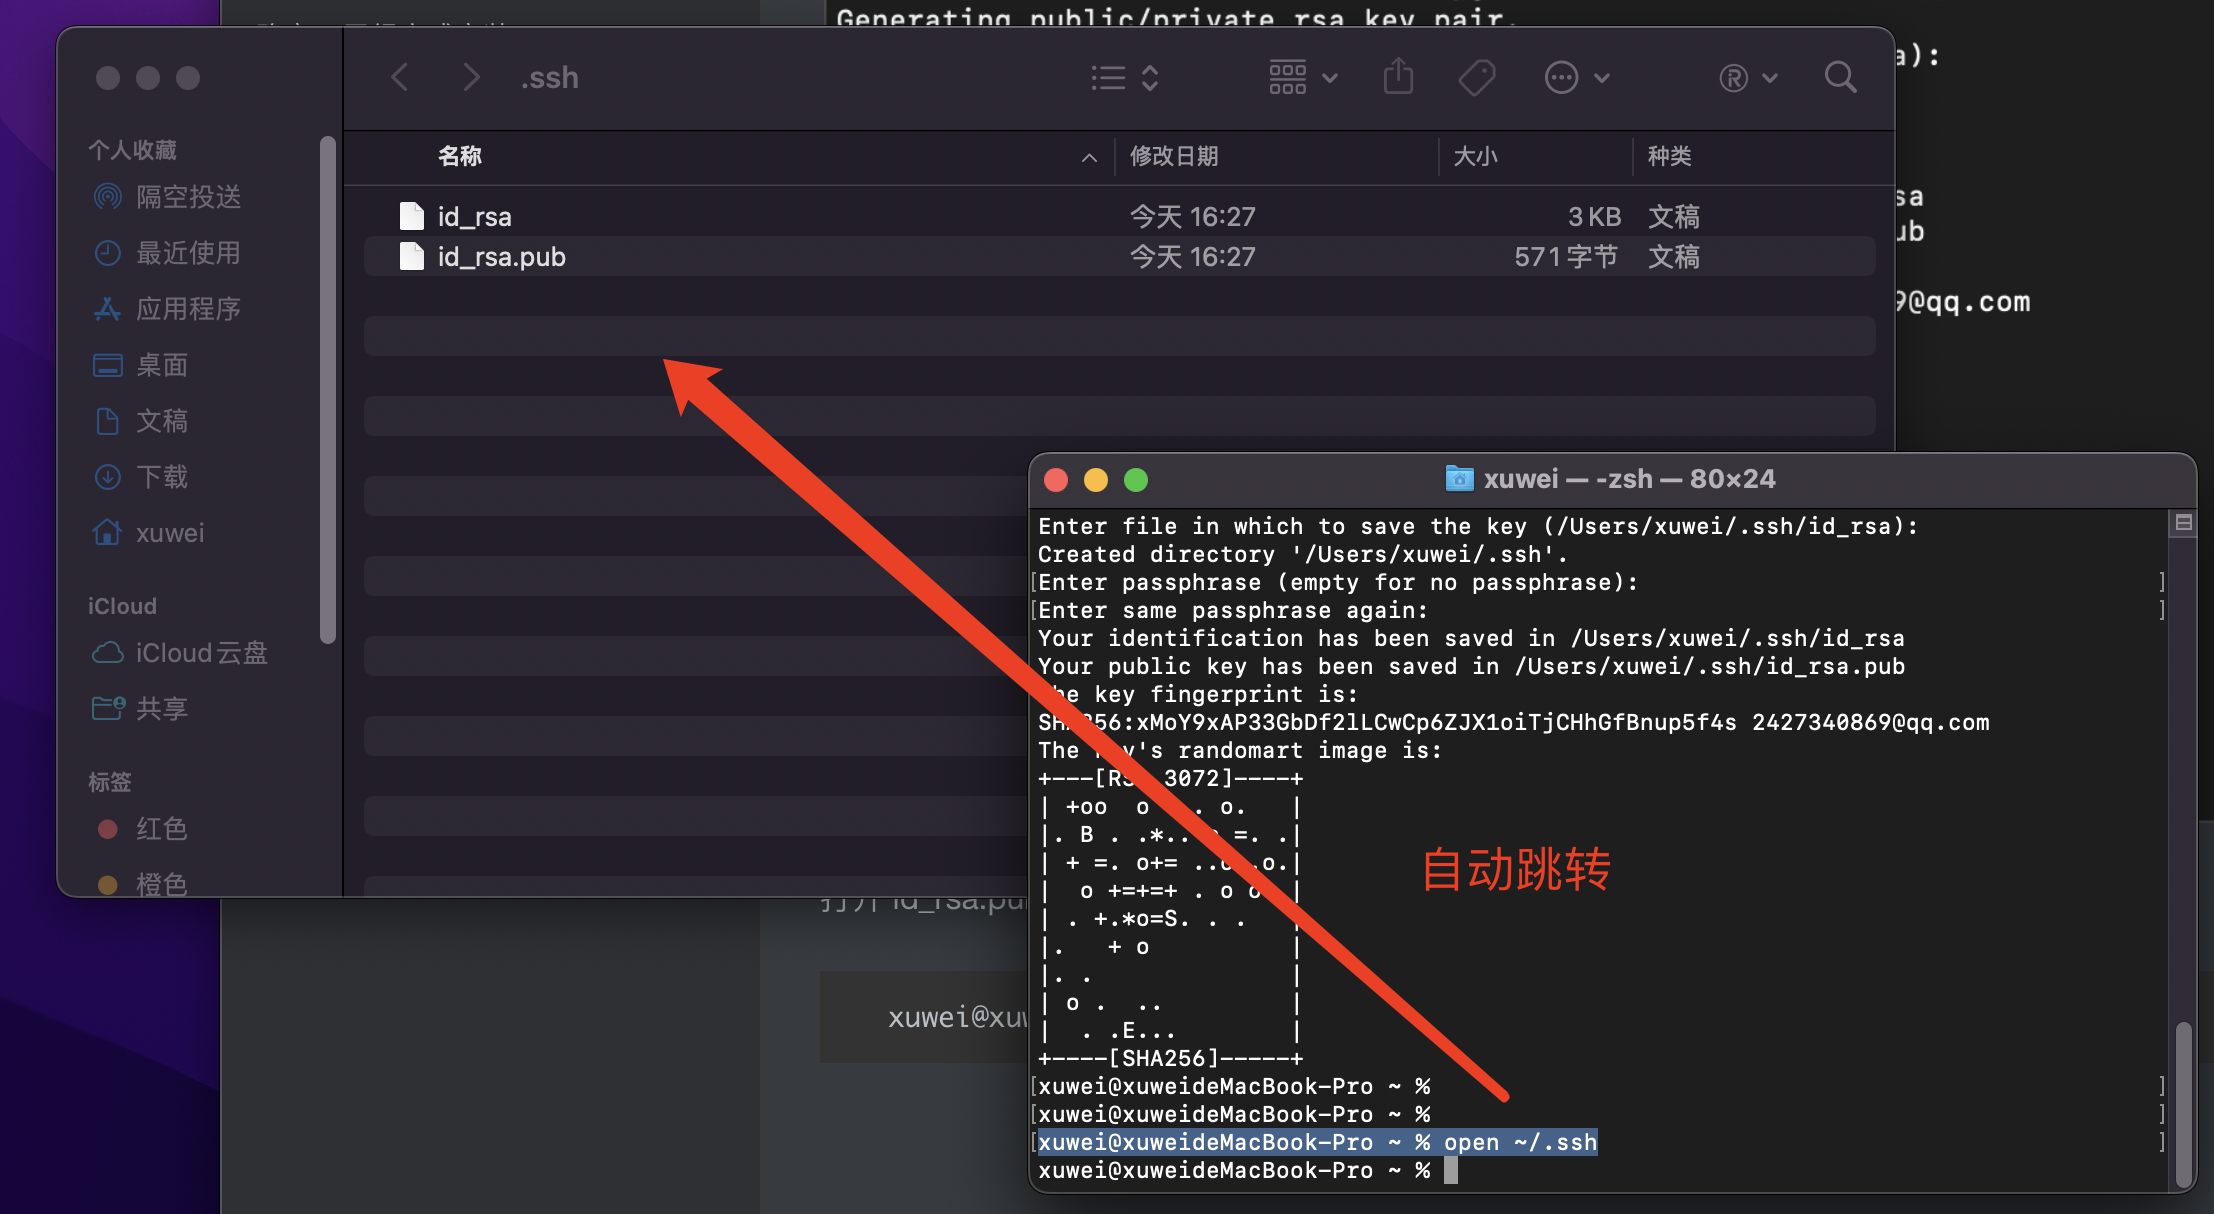Viewport: 2214px width, 1214px height.
Task: Open xuwei home folder in sidebar
Action: pos(170,533)
